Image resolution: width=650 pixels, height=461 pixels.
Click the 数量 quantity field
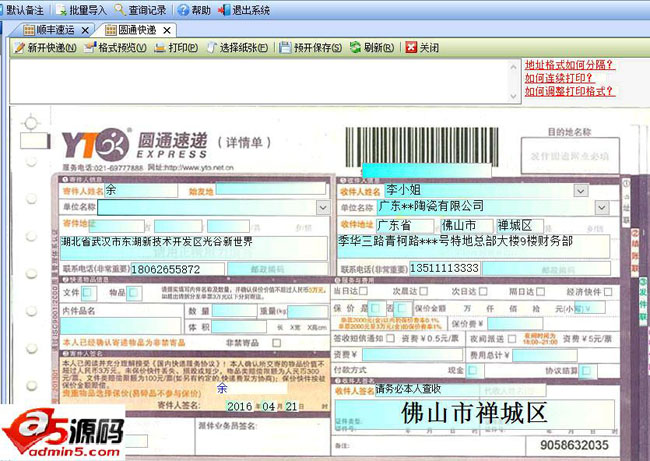[234, 311]
